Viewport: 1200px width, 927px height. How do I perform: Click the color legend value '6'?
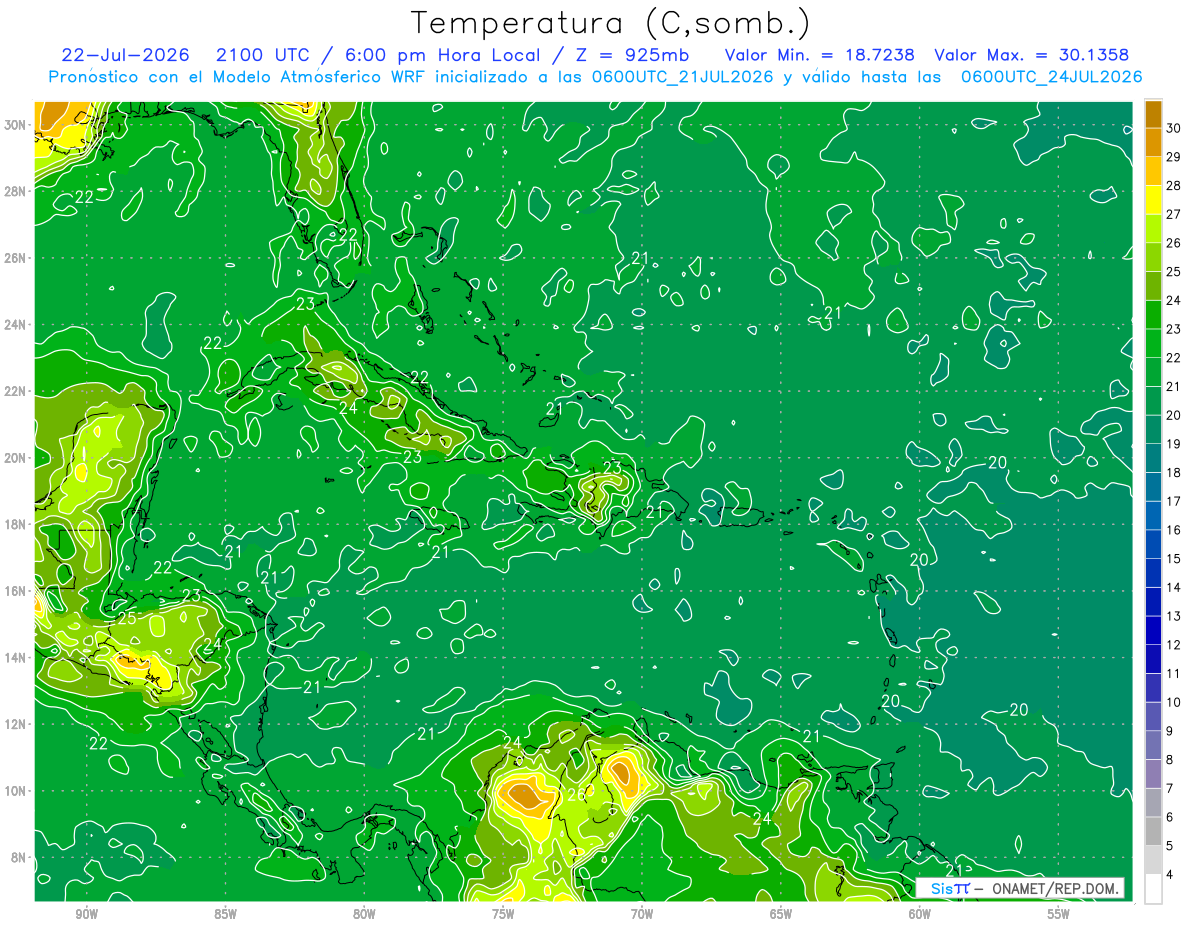coord(1171,818)
